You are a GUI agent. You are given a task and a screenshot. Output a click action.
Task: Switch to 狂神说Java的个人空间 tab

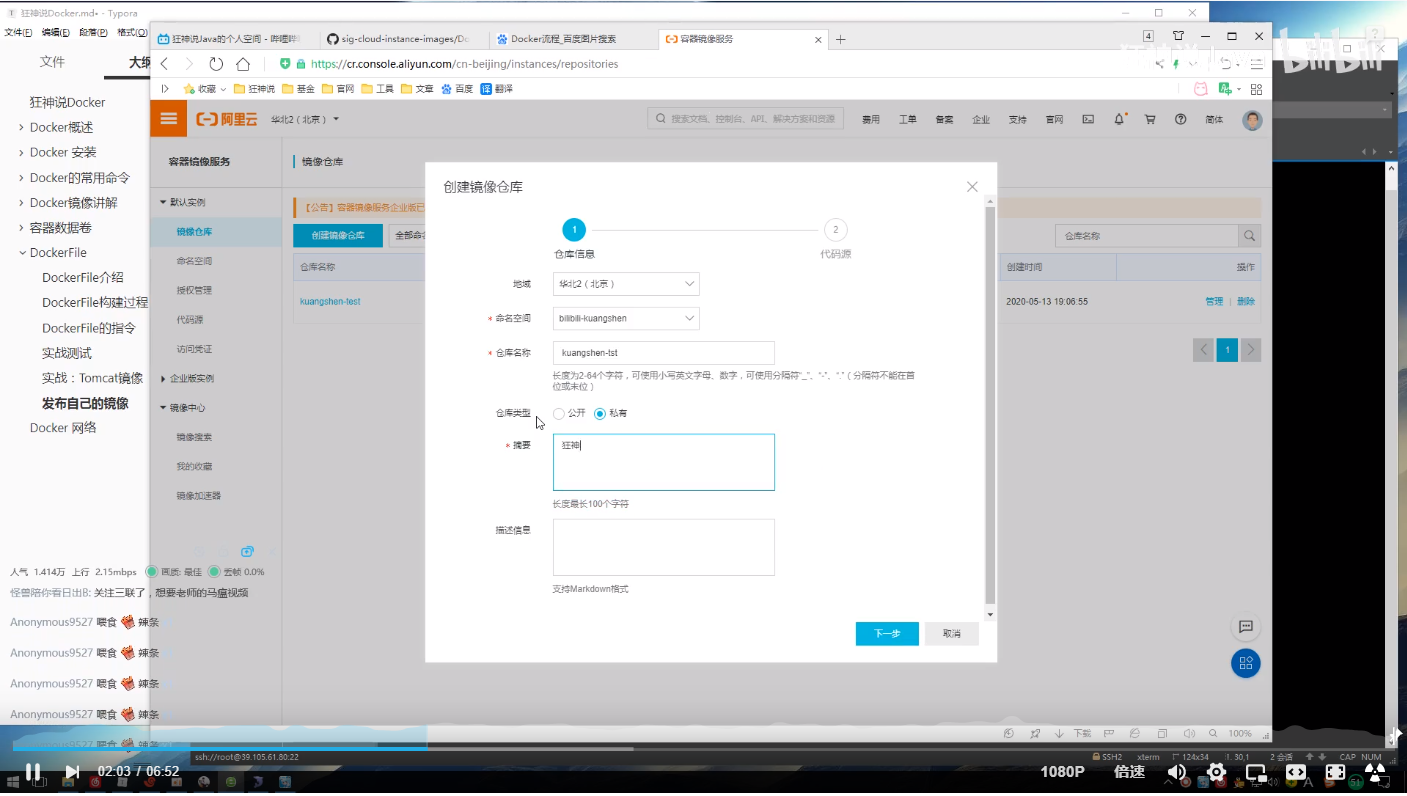235,39
